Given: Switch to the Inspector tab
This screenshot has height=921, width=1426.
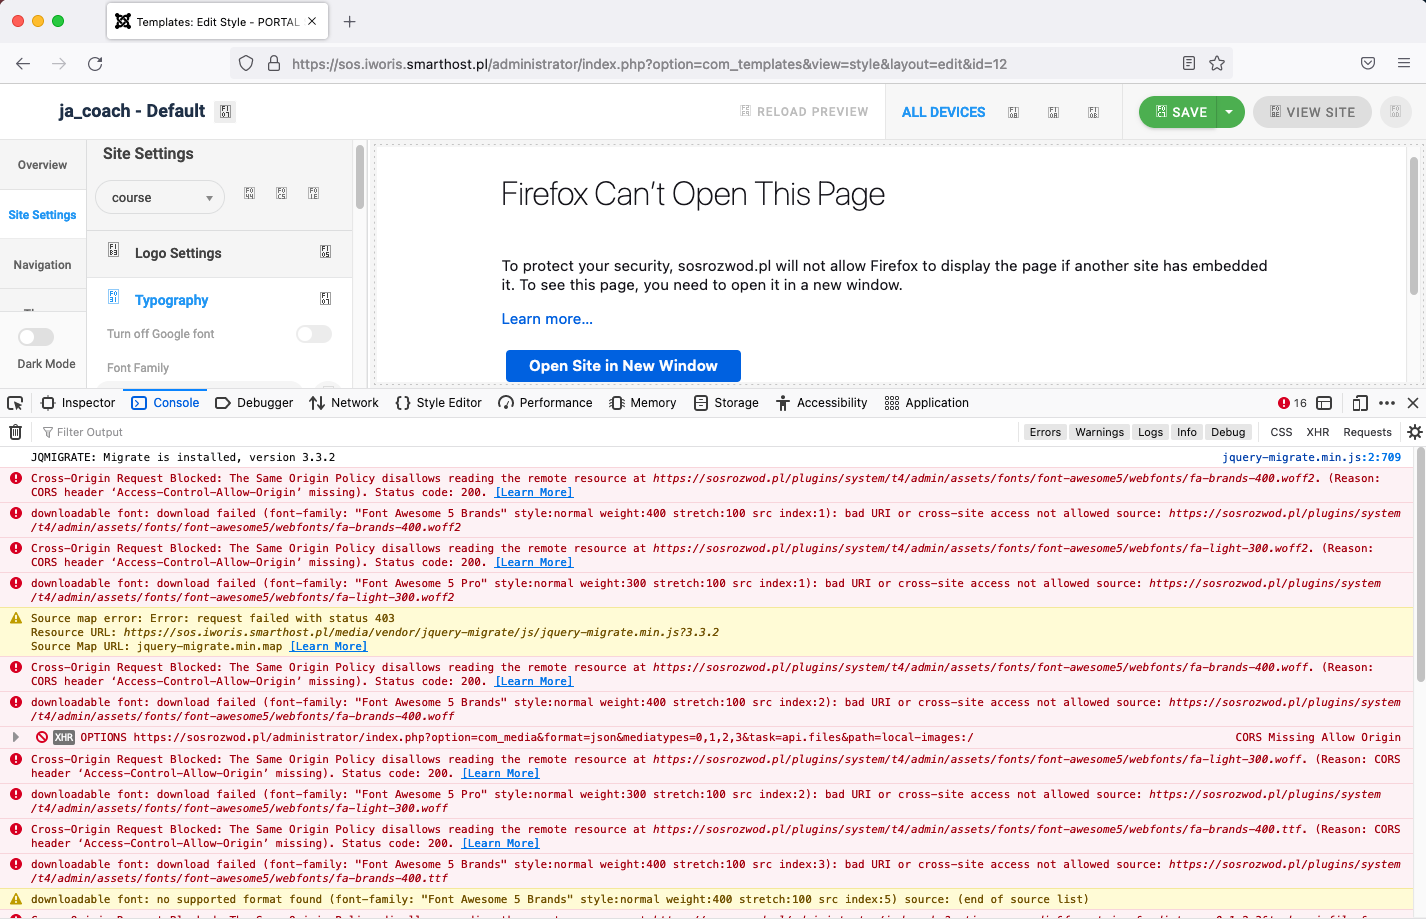Looking at the screenshot, I should 78,403.
